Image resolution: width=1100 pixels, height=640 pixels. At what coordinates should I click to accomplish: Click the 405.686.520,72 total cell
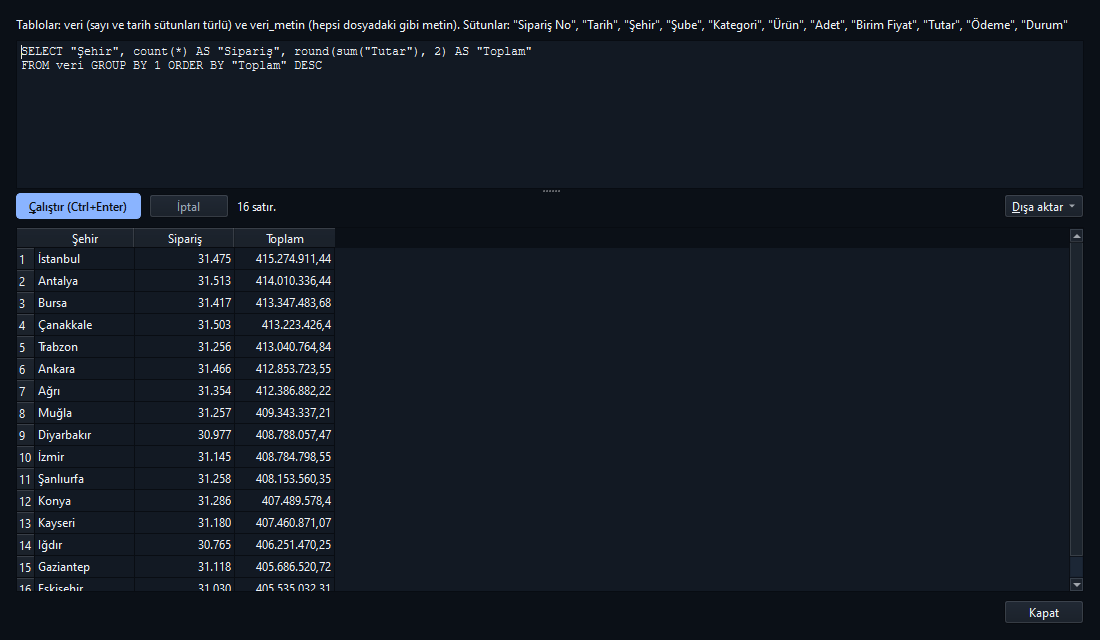(284, 566)
